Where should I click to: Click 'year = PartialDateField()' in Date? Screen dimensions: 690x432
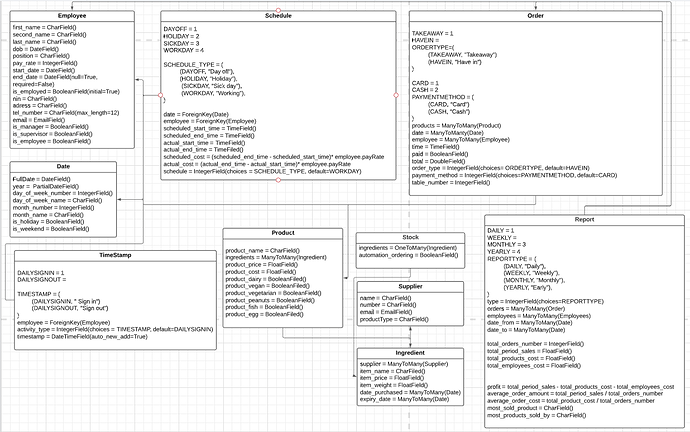tap(46, 187)
